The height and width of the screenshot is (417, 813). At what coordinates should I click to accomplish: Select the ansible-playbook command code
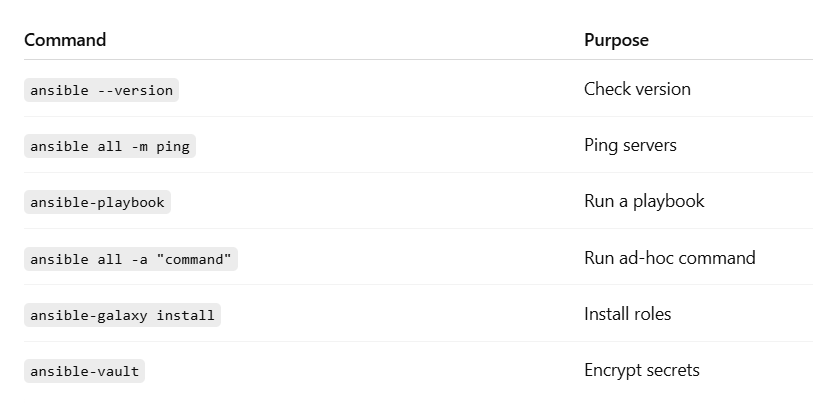97,202
